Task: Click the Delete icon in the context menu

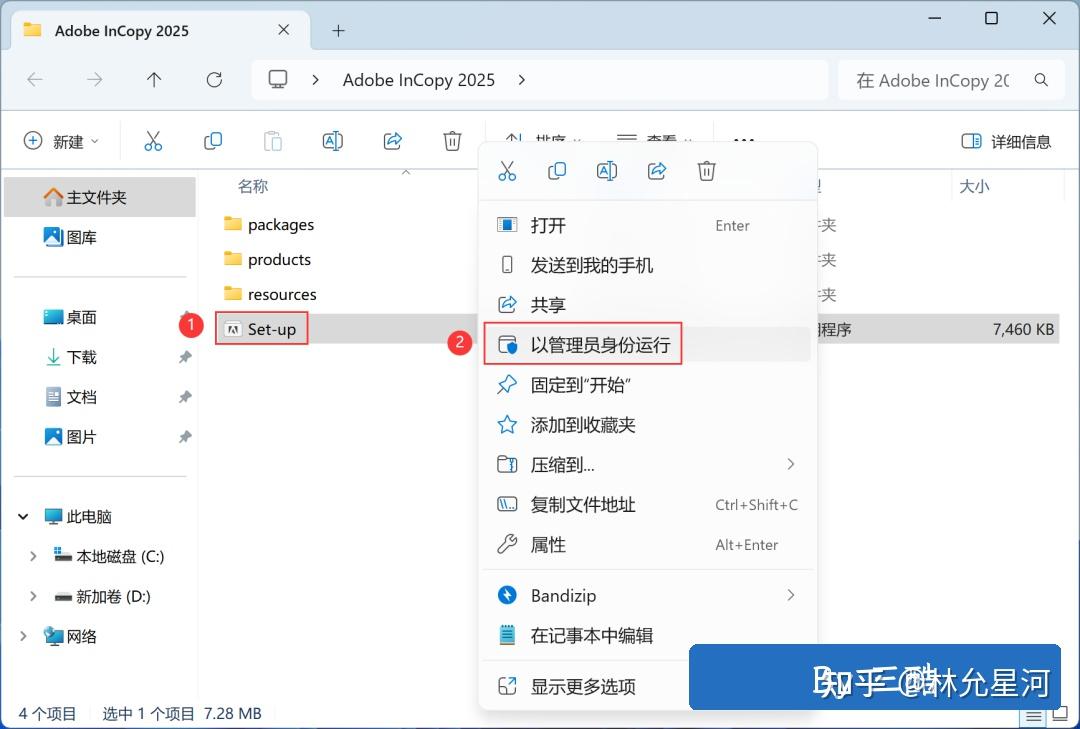Action: pos(706,170)
